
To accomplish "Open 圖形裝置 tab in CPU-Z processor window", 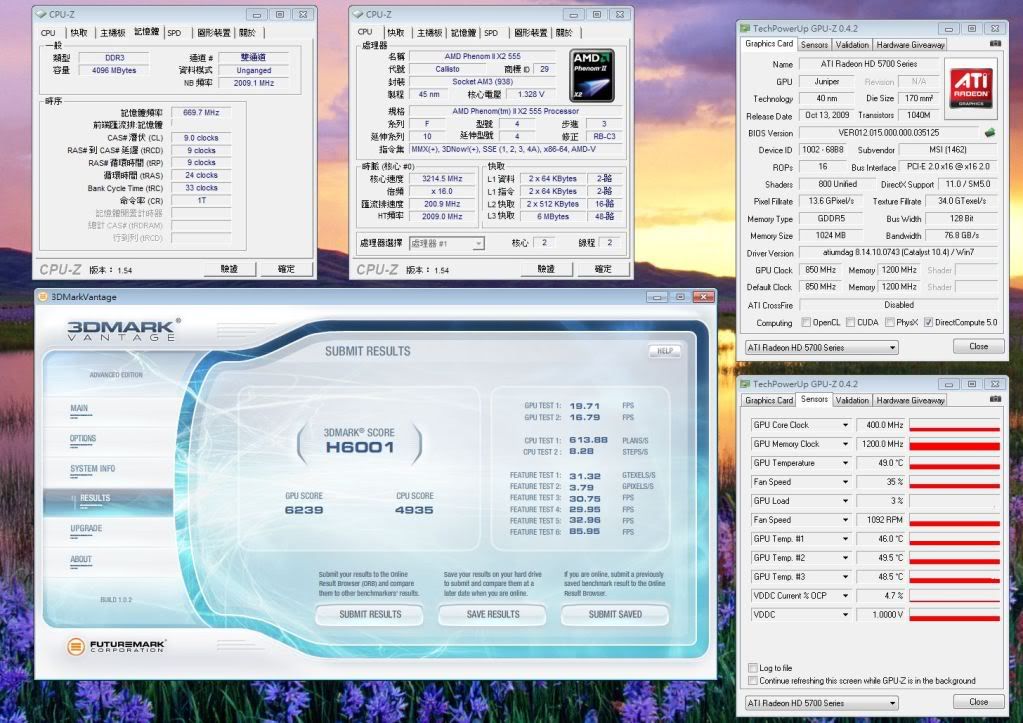I will (530, 33).
